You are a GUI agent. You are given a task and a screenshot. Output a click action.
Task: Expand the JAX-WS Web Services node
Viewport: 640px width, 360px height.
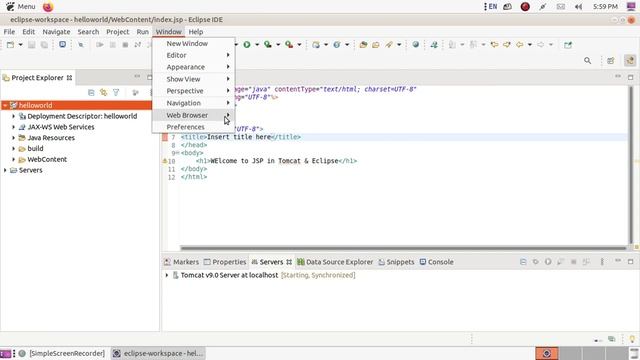pos(13,127)
